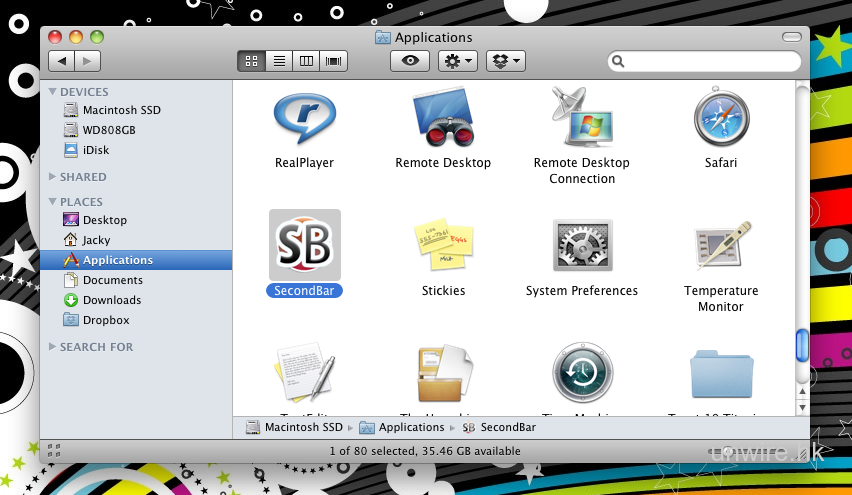
Task: Expand the SHARED sidebar section
Action: 53,177
